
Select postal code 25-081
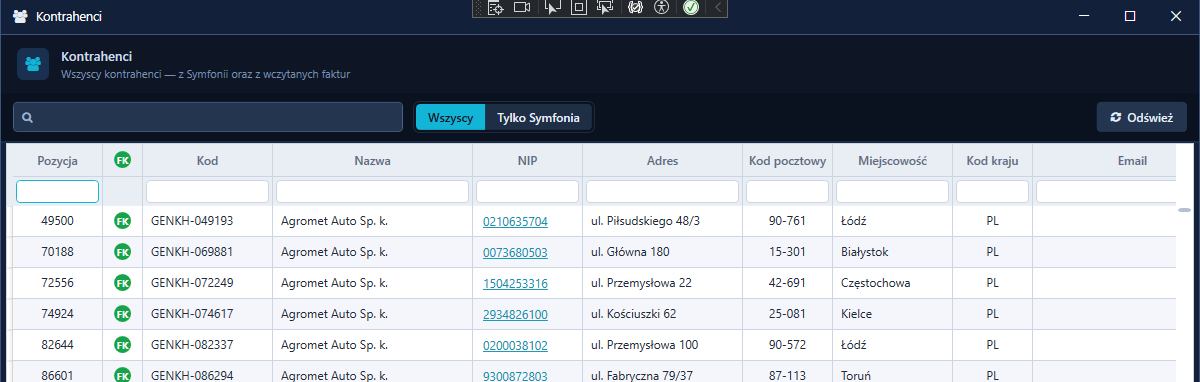(x=787, y=314)
